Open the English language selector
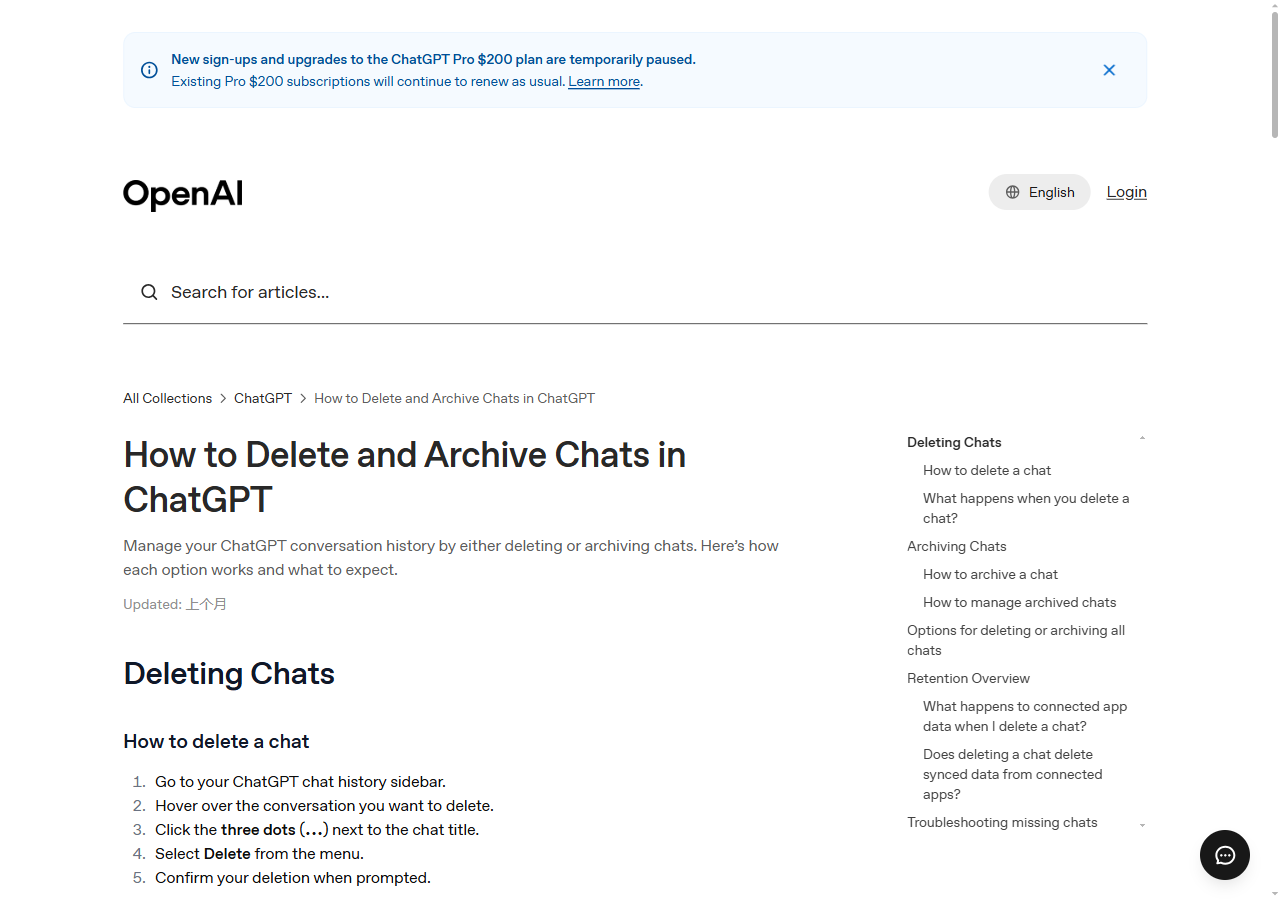This screenshot has width=1280, height=900. click(x=1039, y=192)
